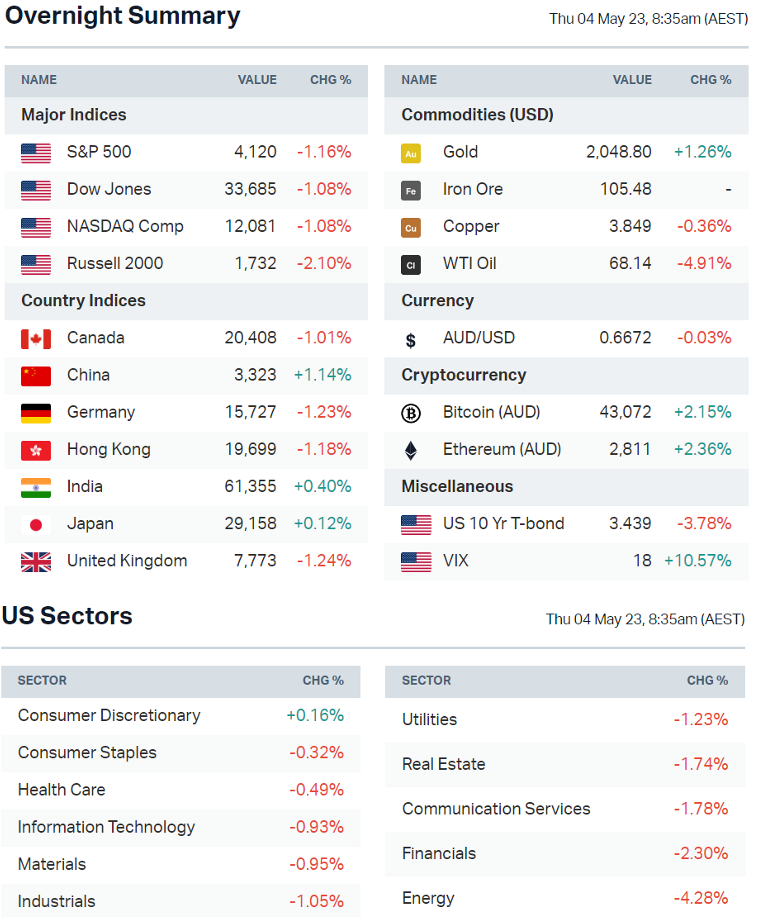Click the Canada flag icon

36,339
